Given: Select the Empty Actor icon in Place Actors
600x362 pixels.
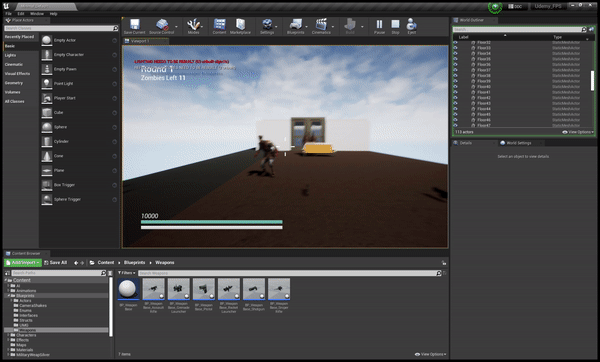Looking at the screenshot, I should (47, 40).
